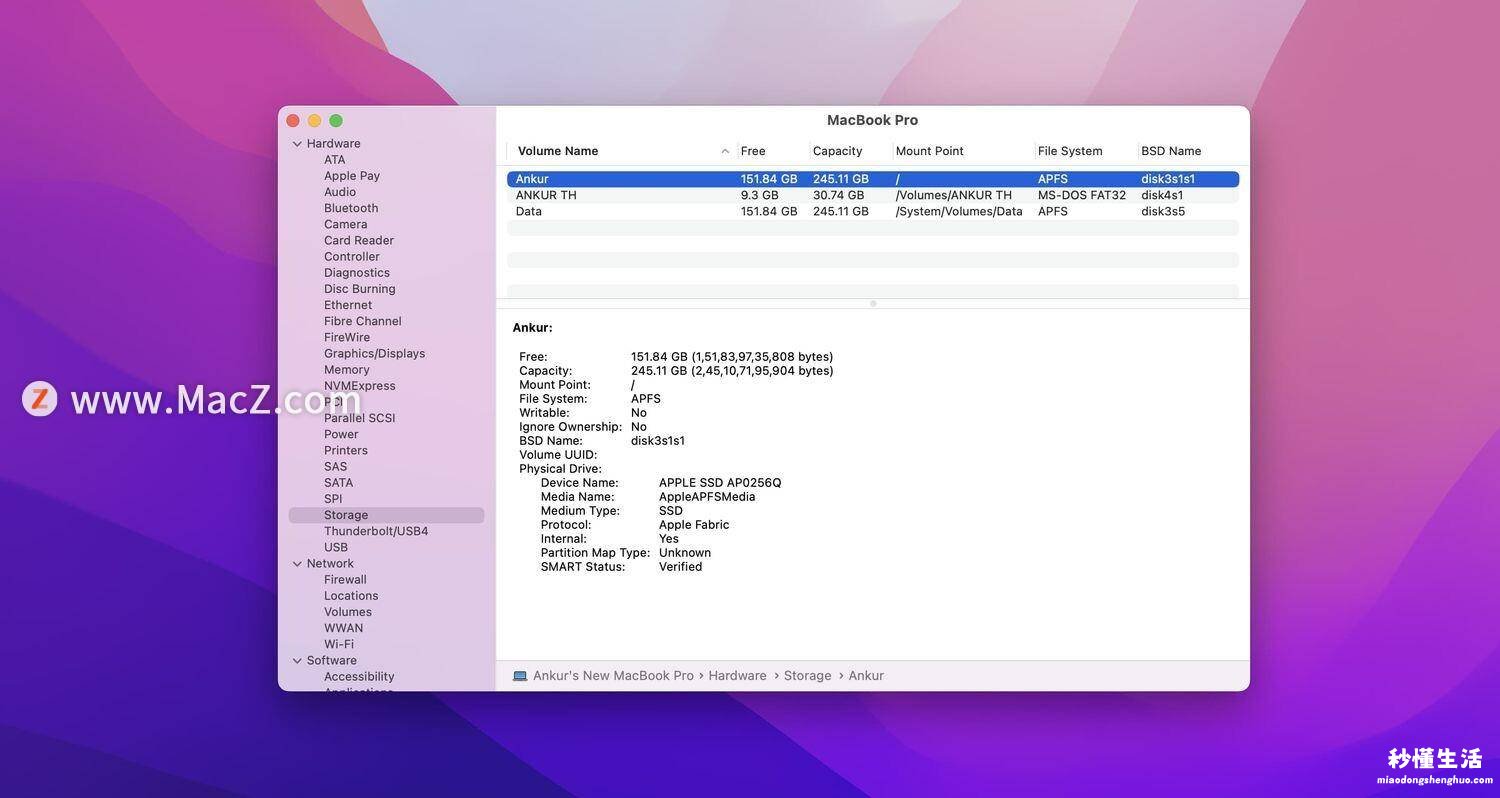
Task: Select Accessibility under Software
Action: (358, 677)
